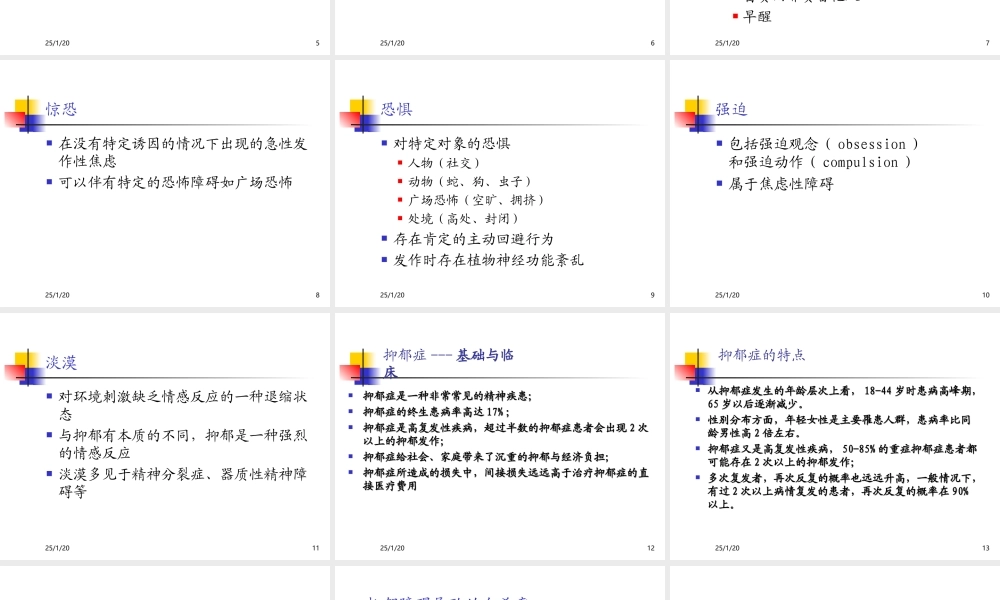Click bullet 对特定对象的恐惧
This screenshot has height=600, width=1000.
452,143
